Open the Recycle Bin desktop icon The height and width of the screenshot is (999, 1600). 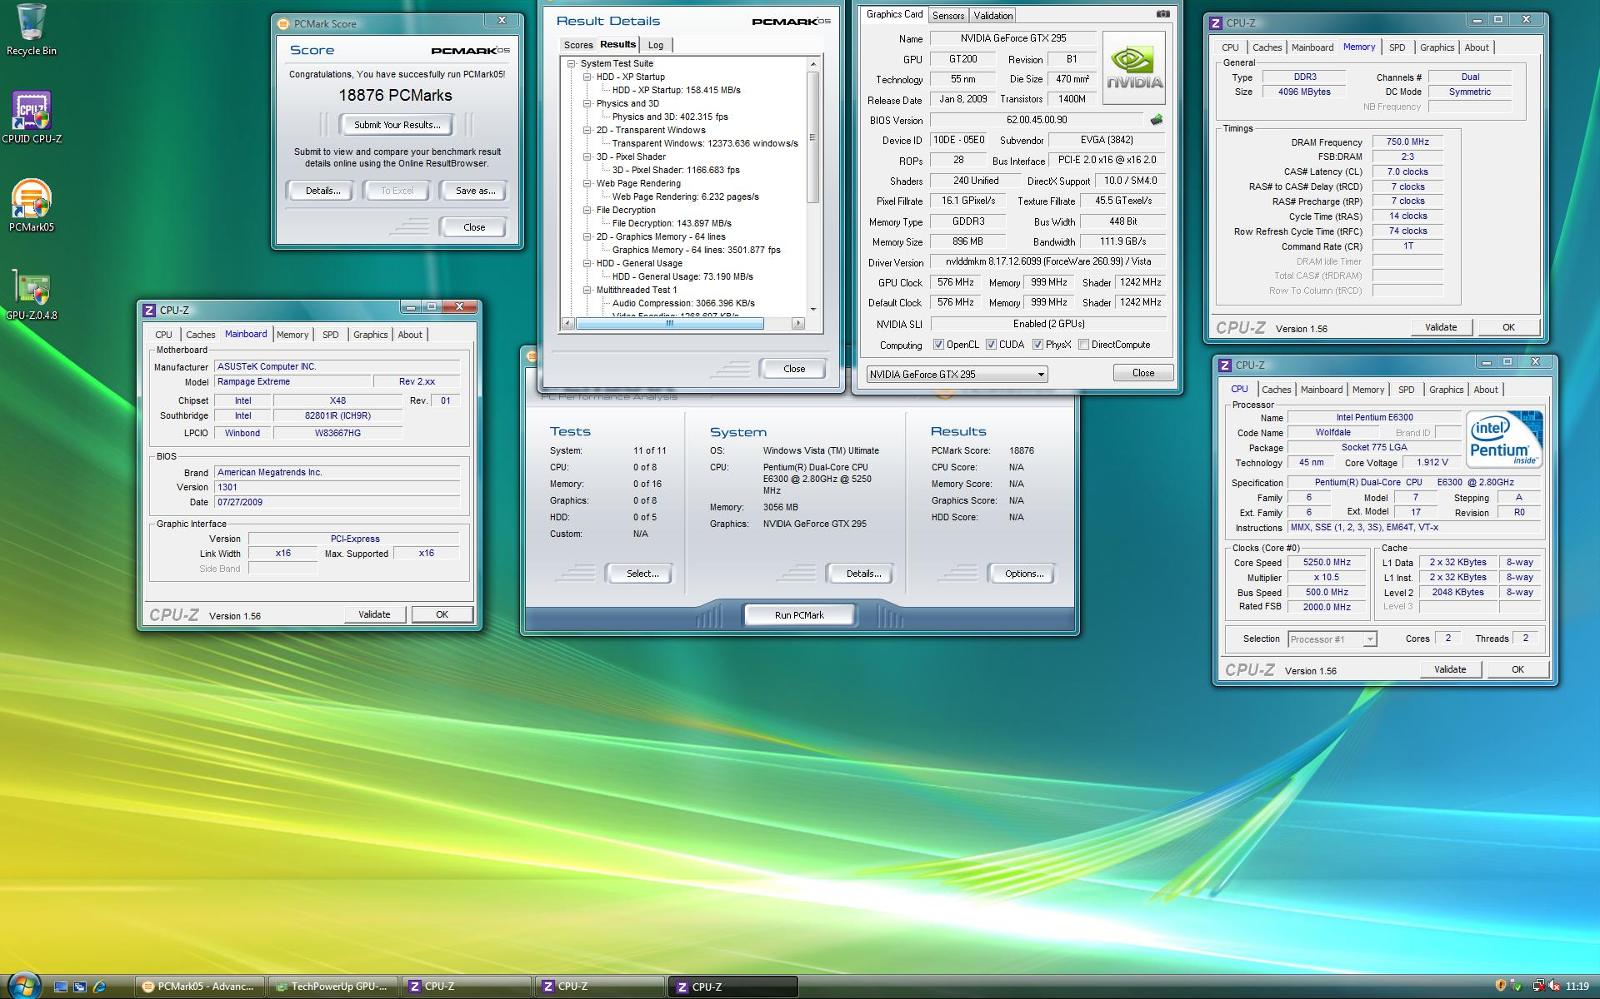31,29
